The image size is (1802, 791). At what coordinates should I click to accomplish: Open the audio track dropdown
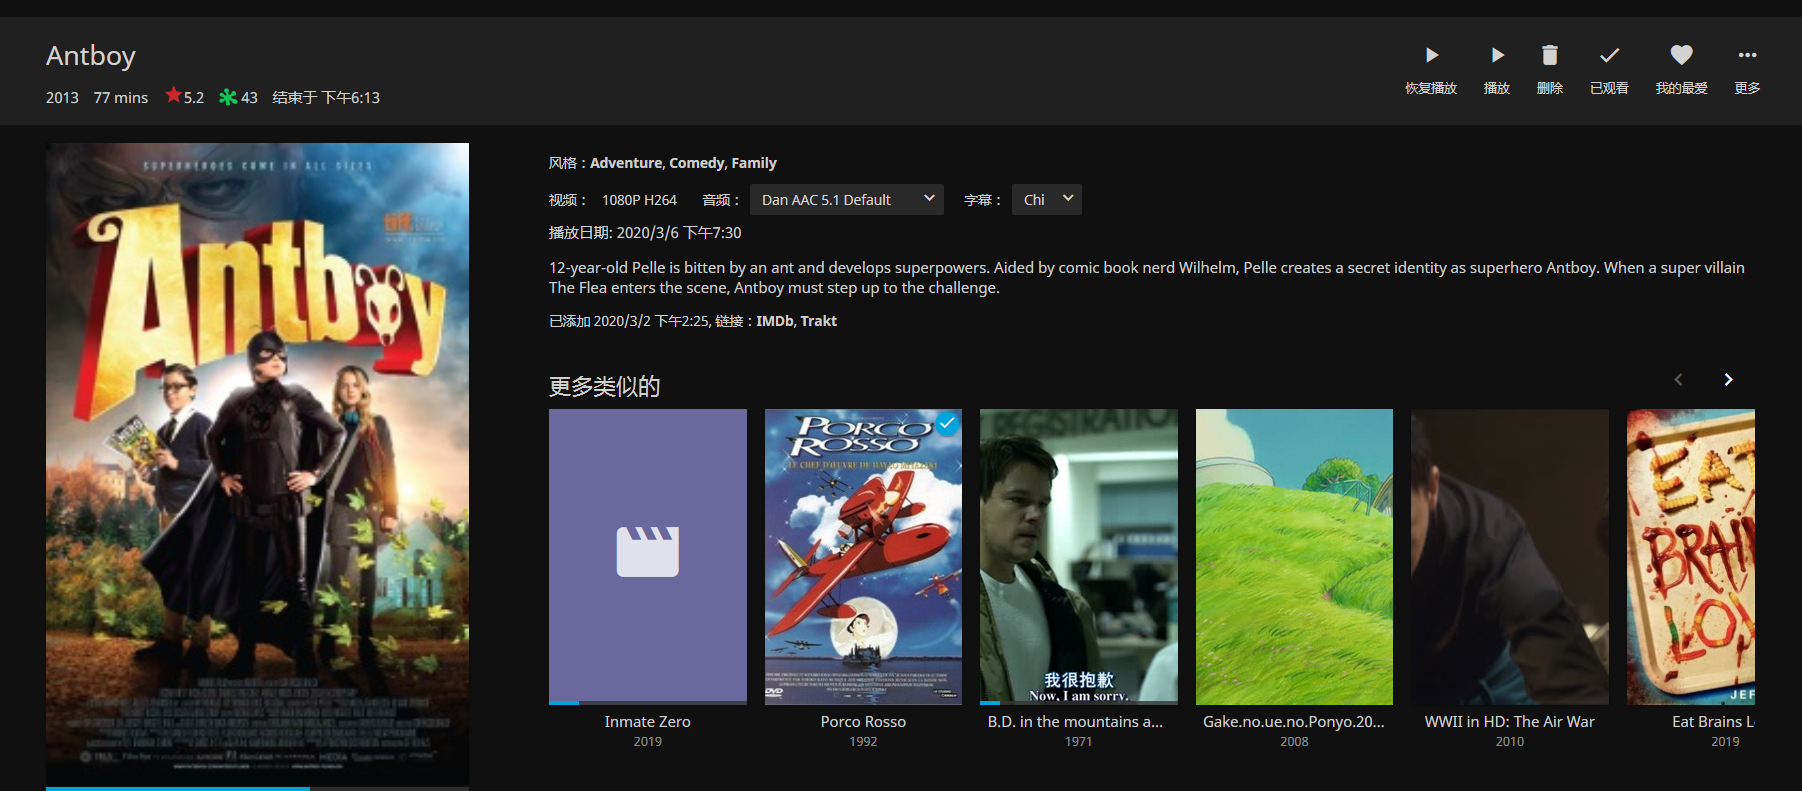click(x=847, y=199)
